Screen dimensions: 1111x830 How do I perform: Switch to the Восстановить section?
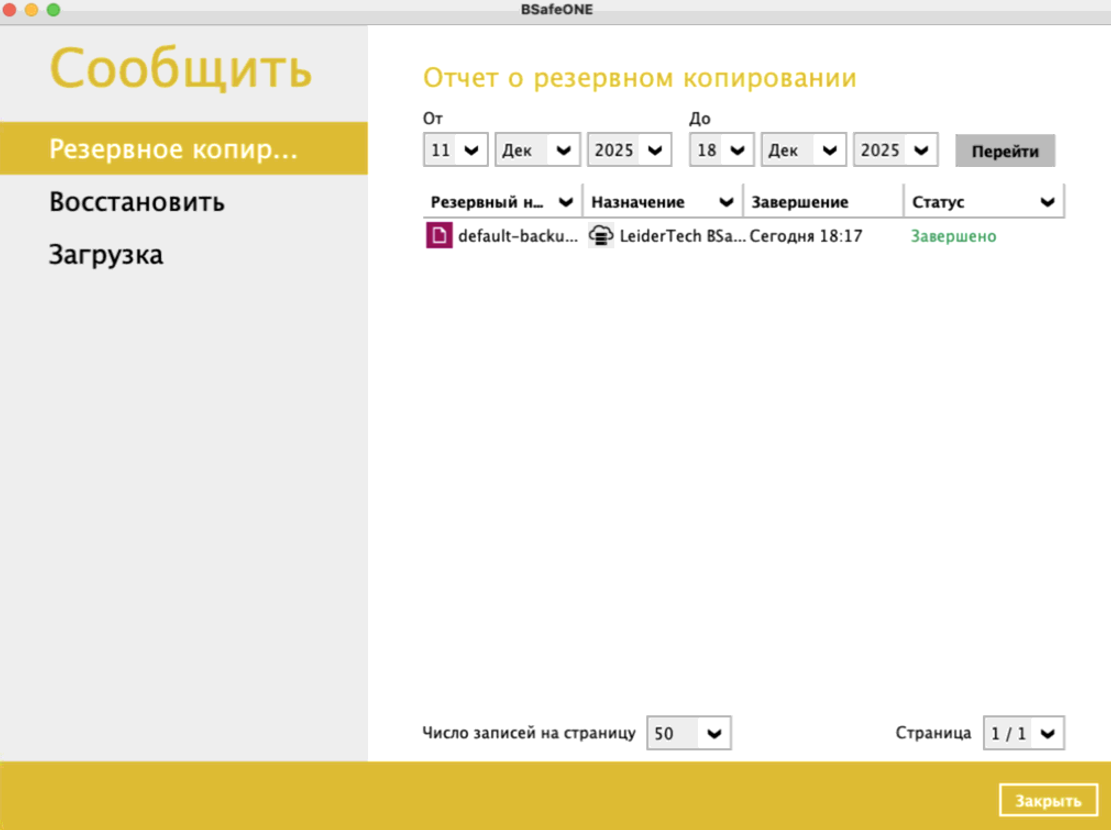point(137,202)
